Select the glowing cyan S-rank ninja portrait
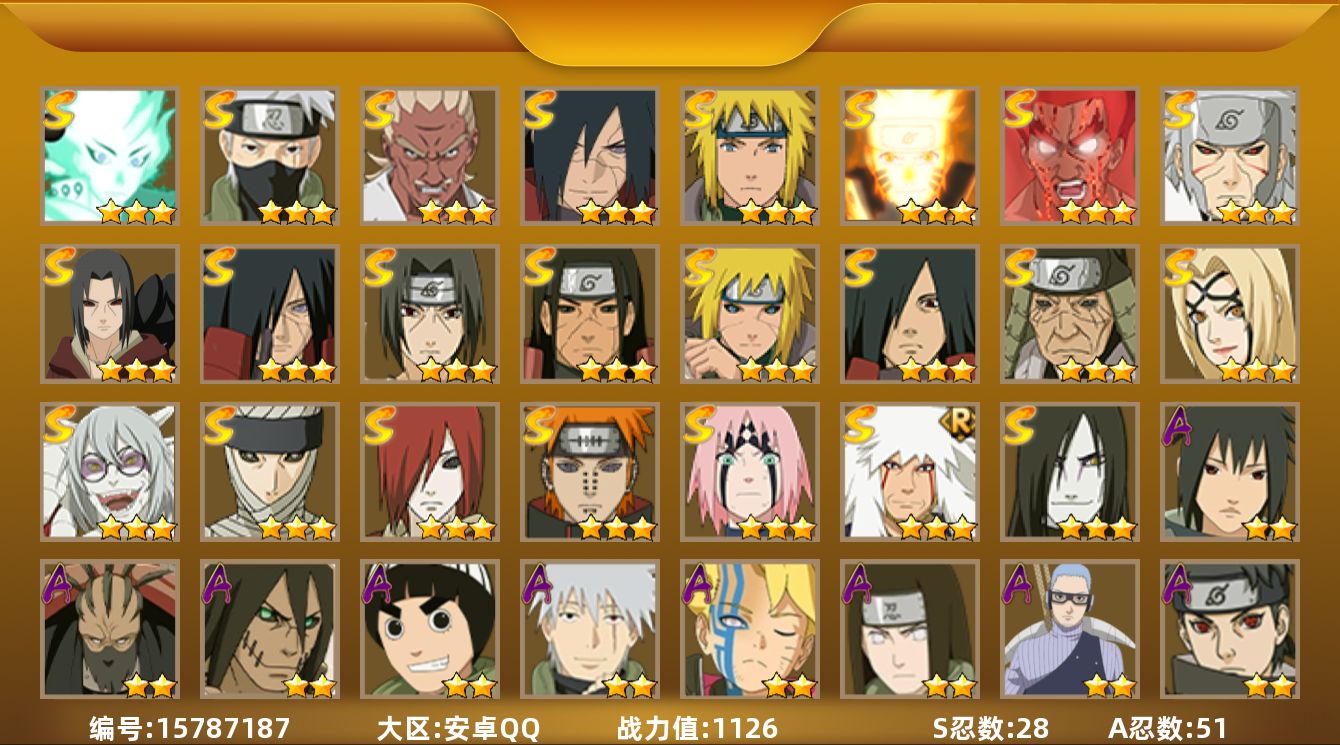Viewport: 1340px width, 745px height. point(109,155)
